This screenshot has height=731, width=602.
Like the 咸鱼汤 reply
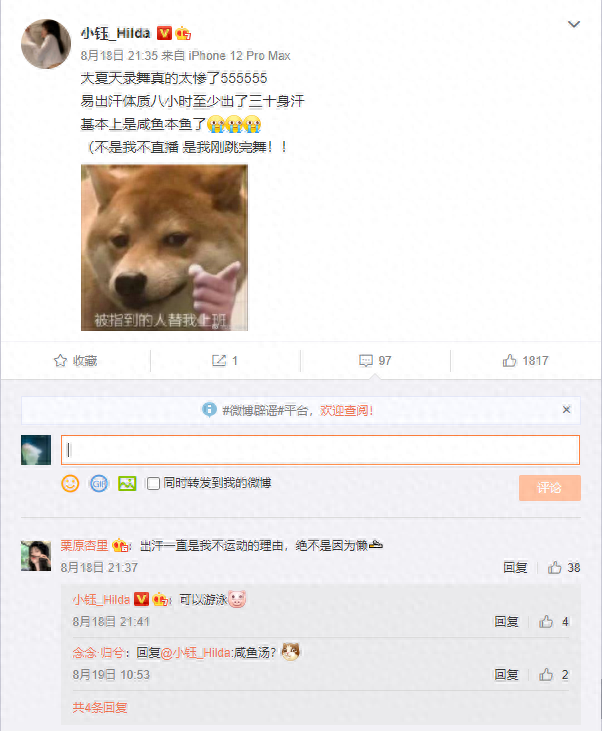546,675
